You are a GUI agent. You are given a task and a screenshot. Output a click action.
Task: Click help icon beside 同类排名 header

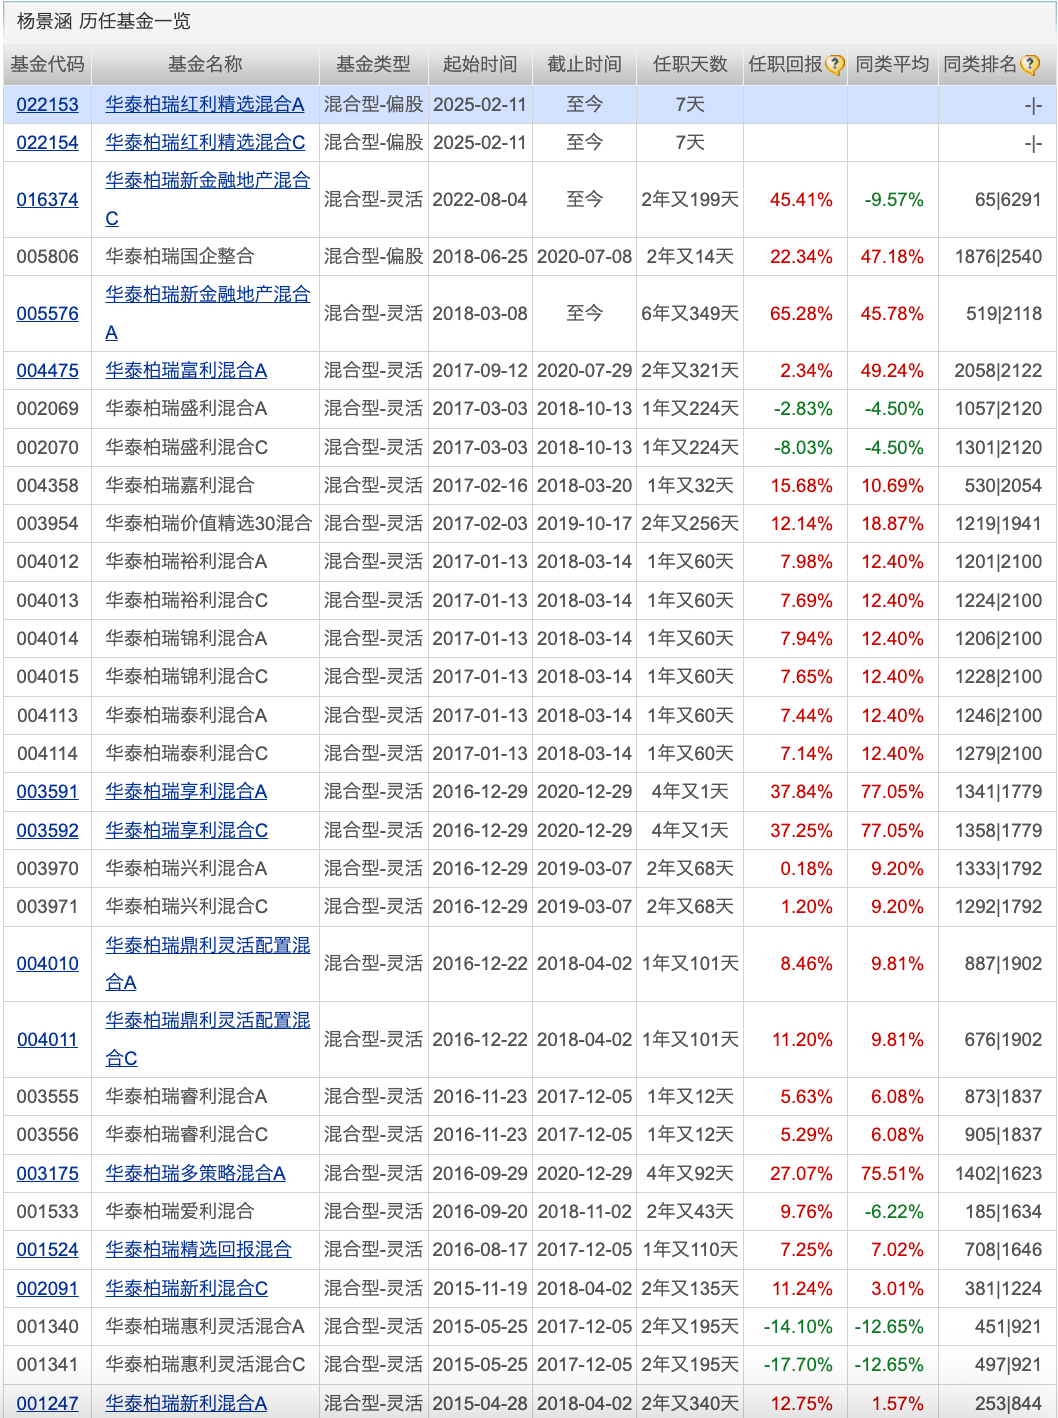(x=1030, y=65)
